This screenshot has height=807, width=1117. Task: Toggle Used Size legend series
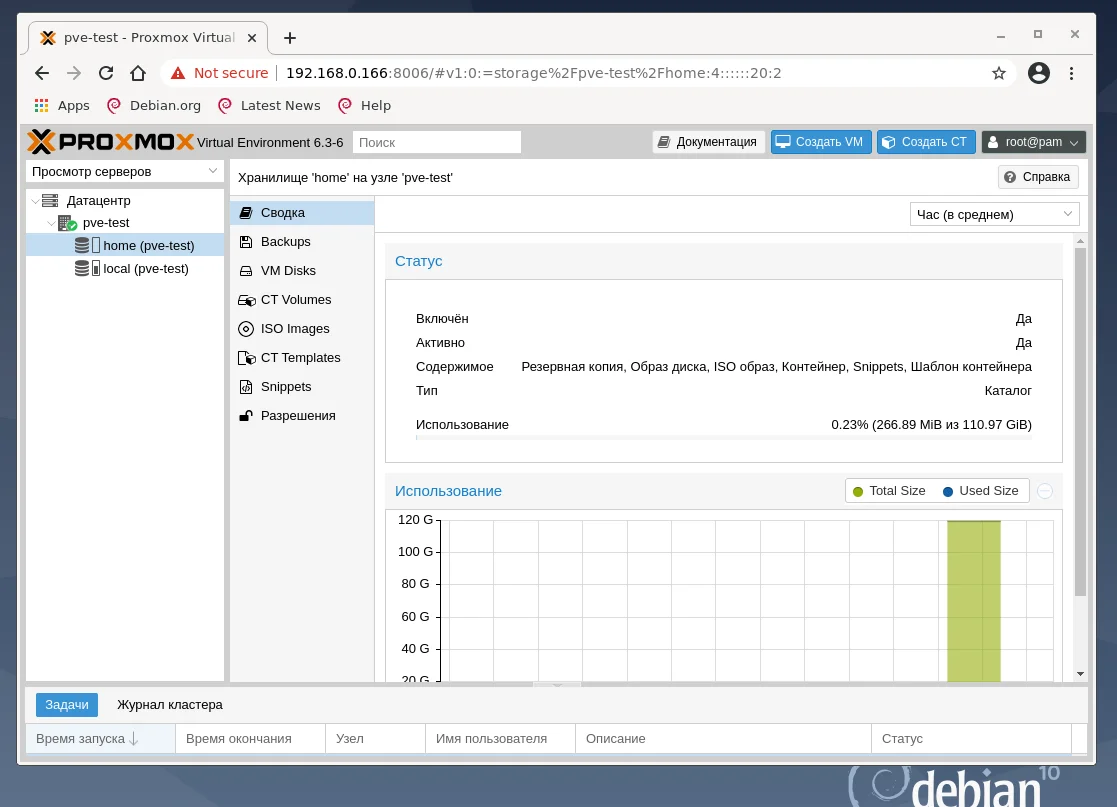tap(980, 491)
